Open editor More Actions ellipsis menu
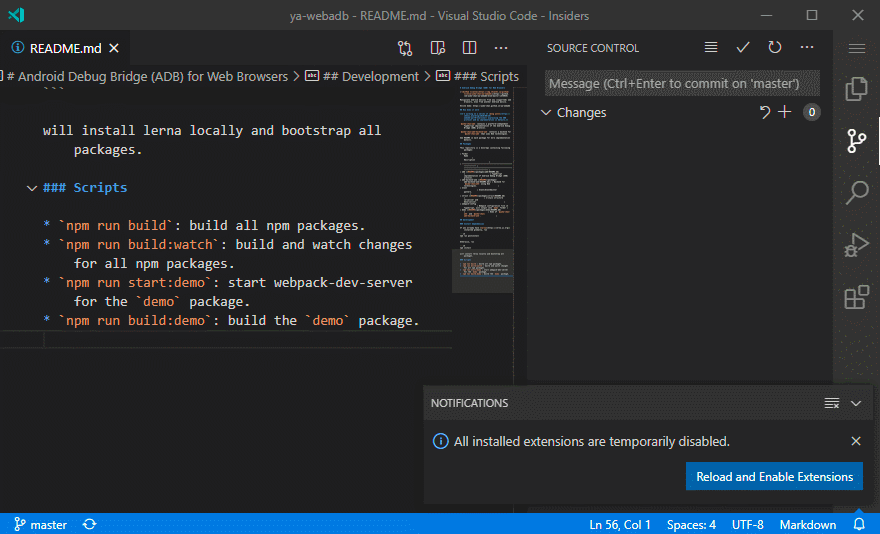This screenshot has height=534, width=880. (501, 48)
